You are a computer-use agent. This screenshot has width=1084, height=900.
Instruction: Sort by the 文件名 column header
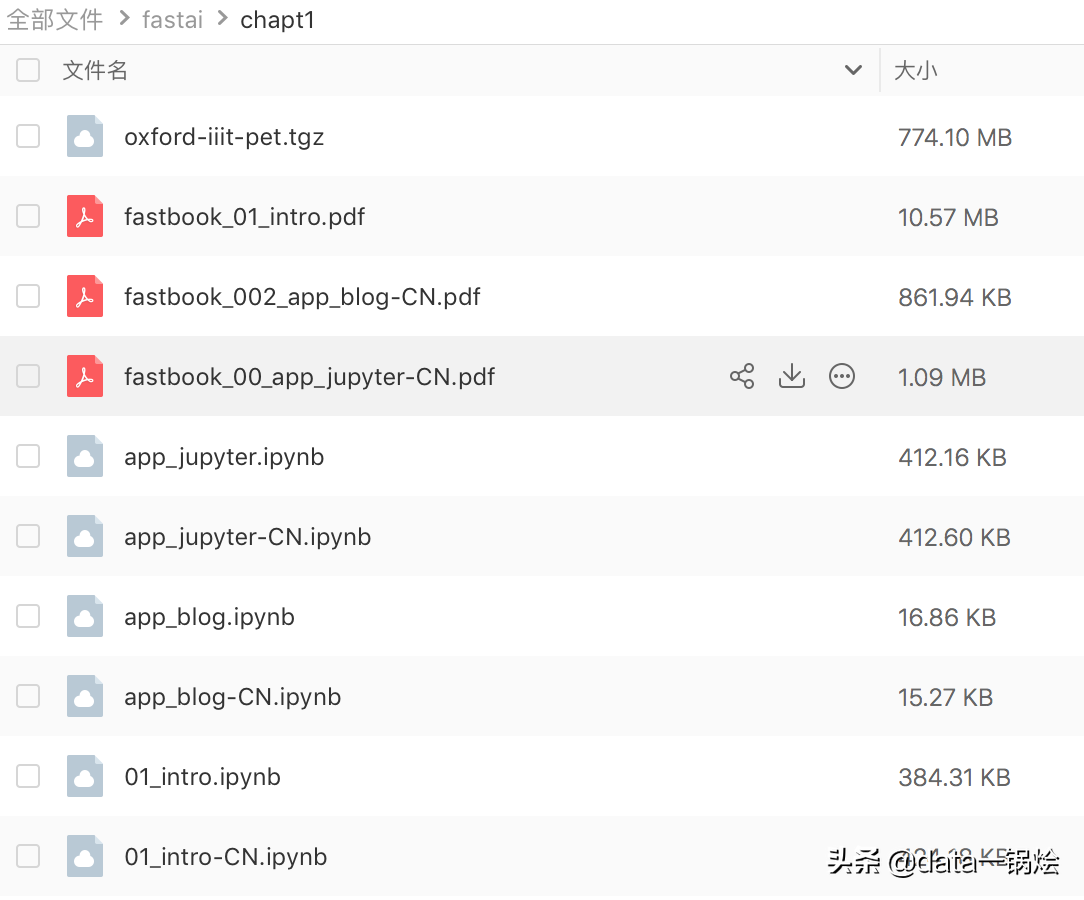pyautogui.click(x=95, y=71)
